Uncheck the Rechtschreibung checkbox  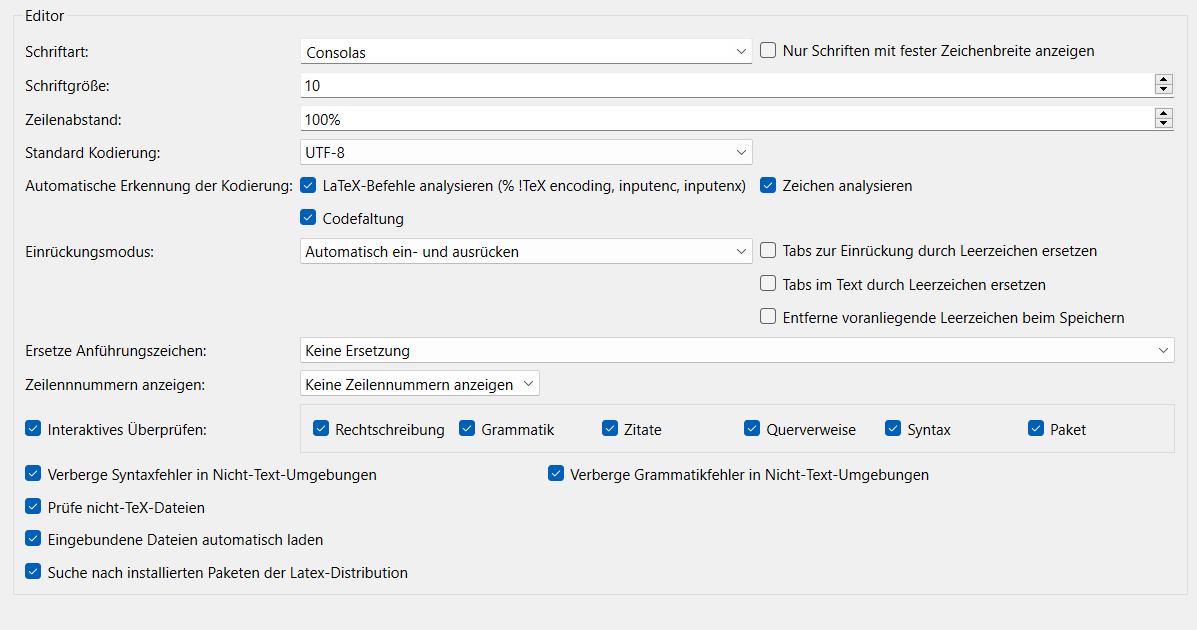[x=321, y=428]
